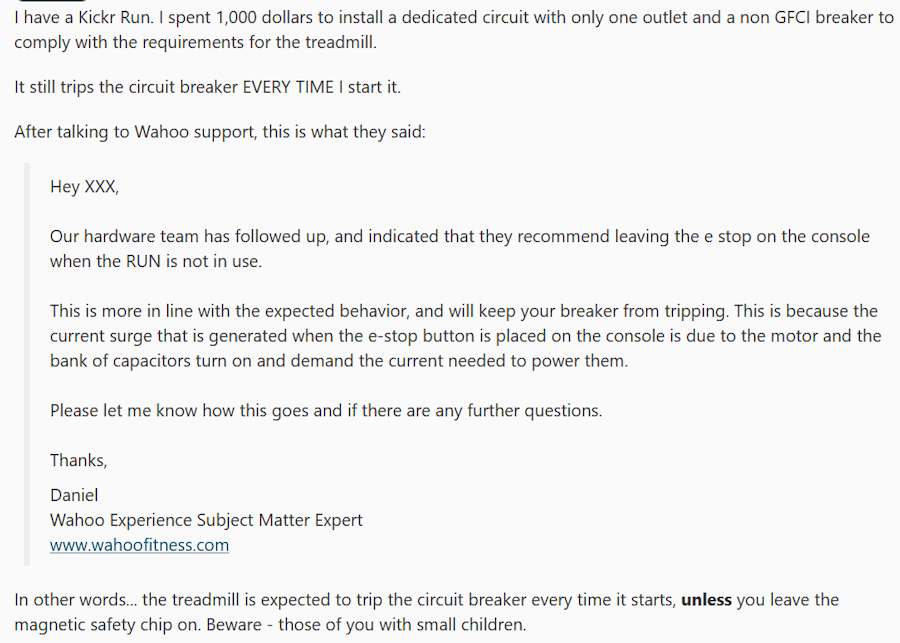900x643 pixels.
Task: Click the "Hey XXX," greeting line
Action: point(84,187)
